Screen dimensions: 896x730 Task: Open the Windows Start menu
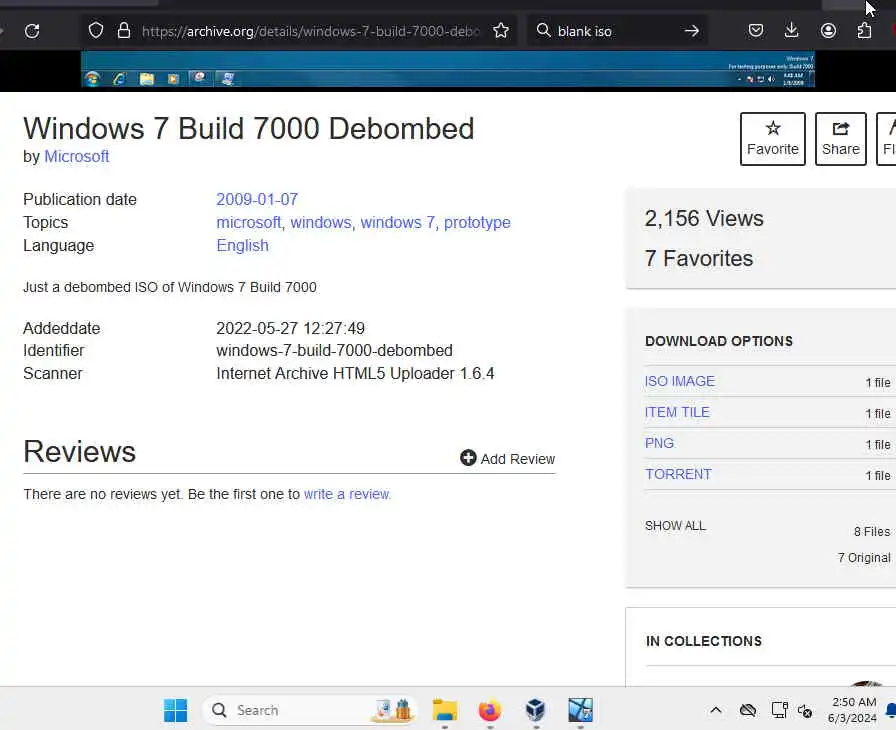(175, 710)
